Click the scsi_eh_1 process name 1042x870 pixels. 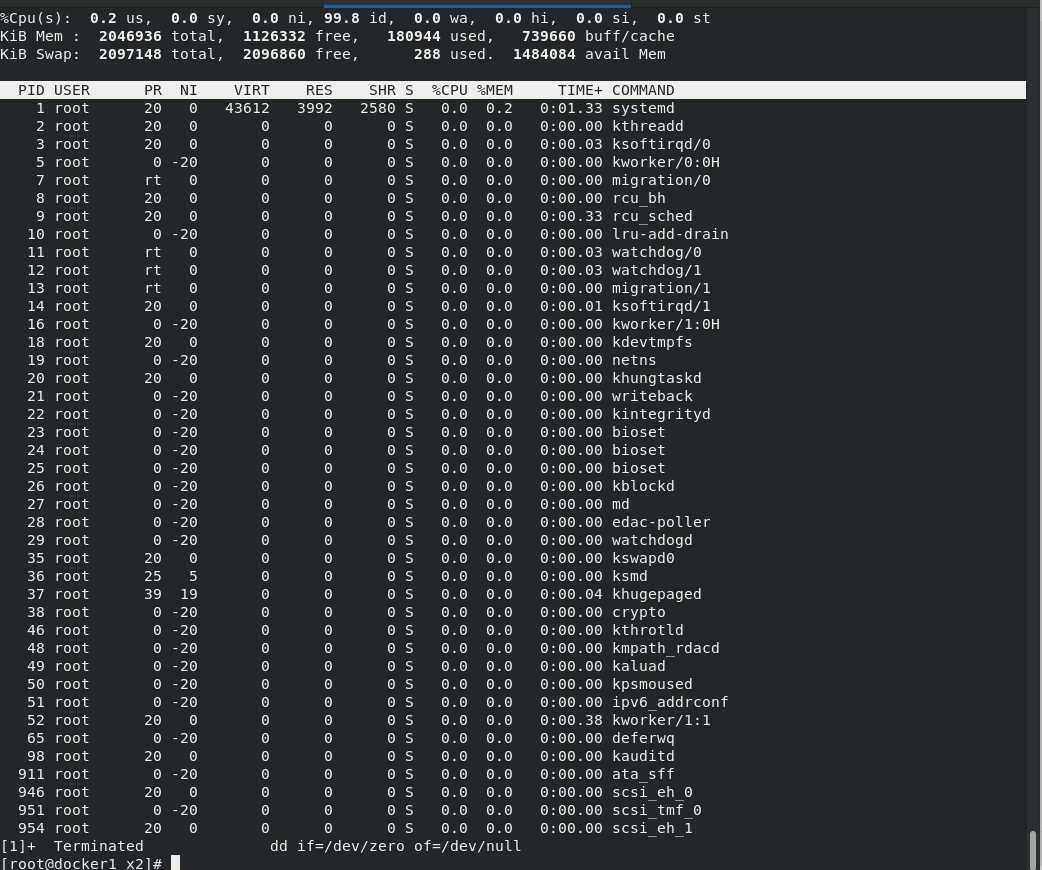pyautogui.click(x=652, y=827)
